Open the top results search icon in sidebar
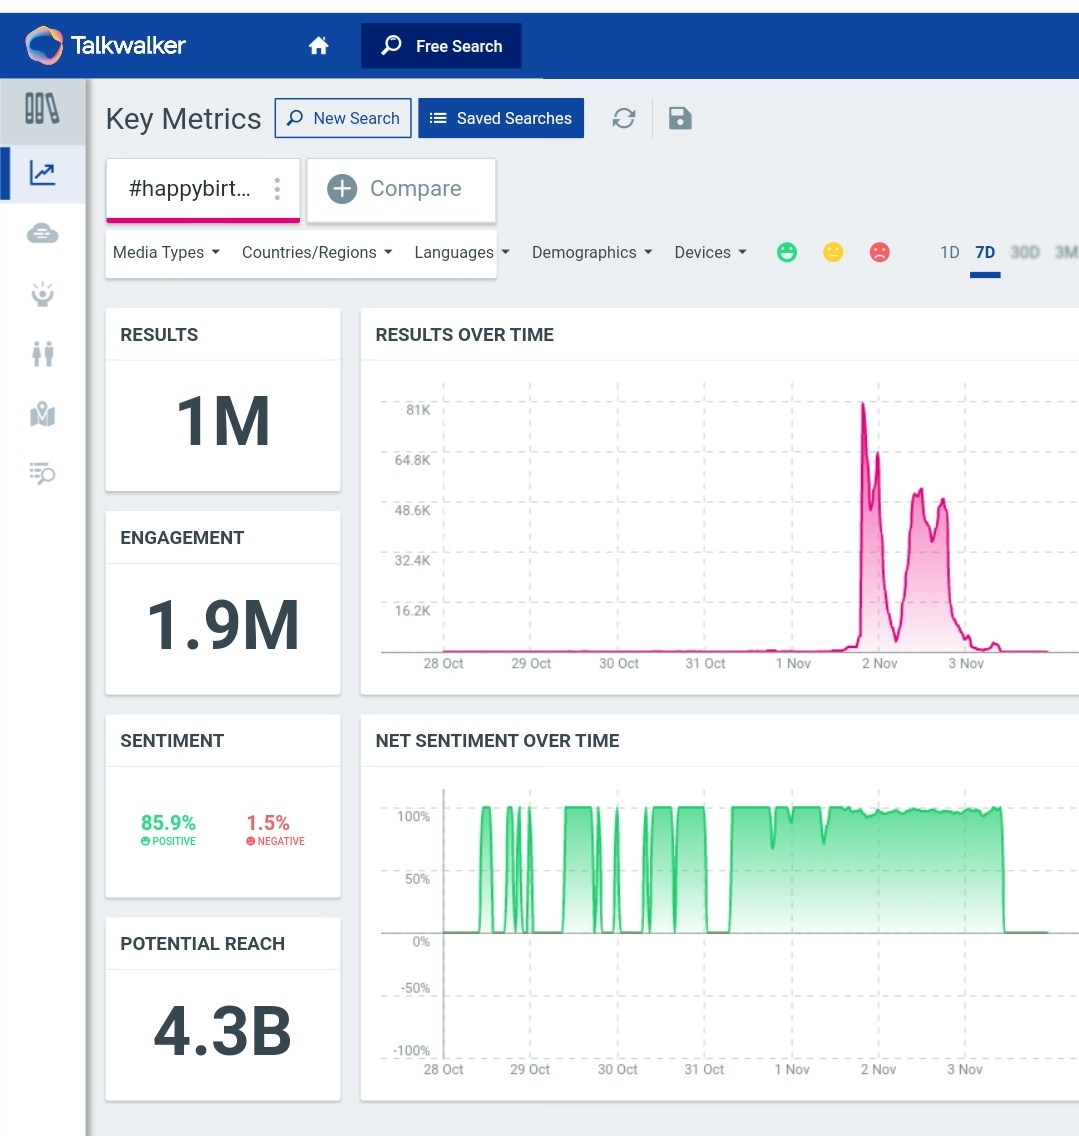1079x1136 pixels. click(41, 473)
